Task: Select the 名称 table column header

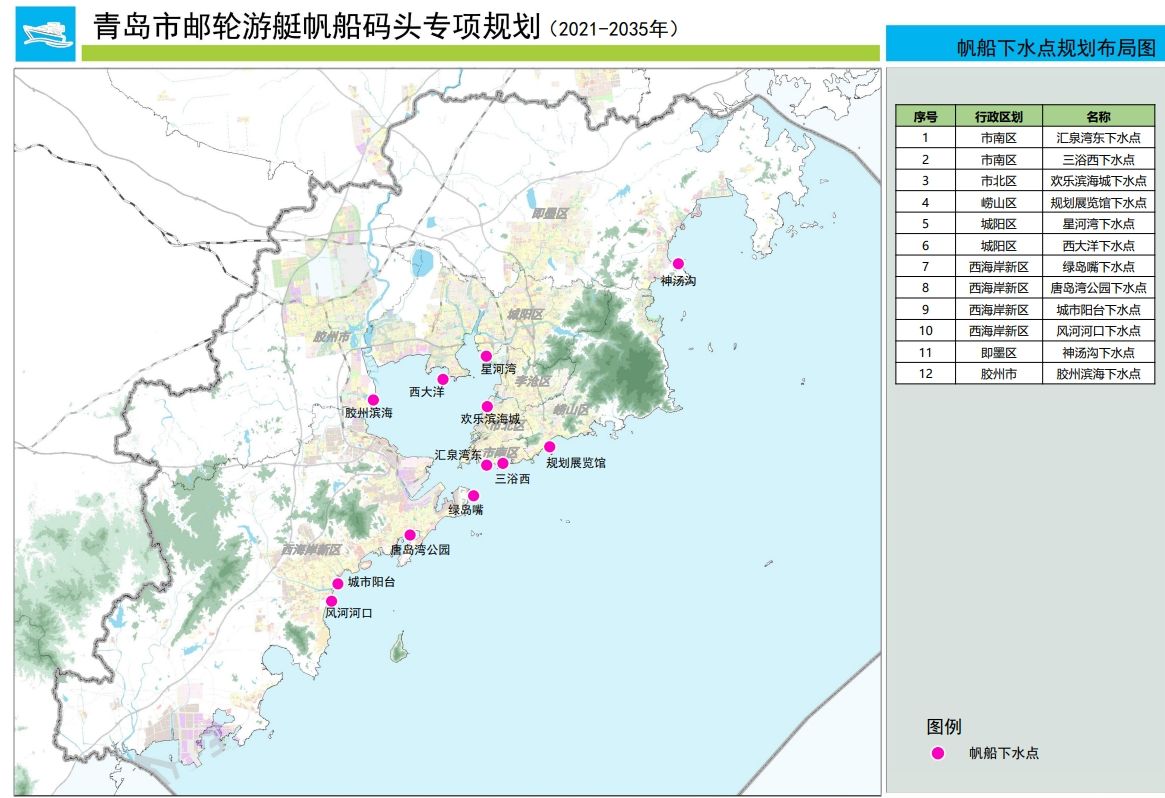Action: pos(1097,117)
